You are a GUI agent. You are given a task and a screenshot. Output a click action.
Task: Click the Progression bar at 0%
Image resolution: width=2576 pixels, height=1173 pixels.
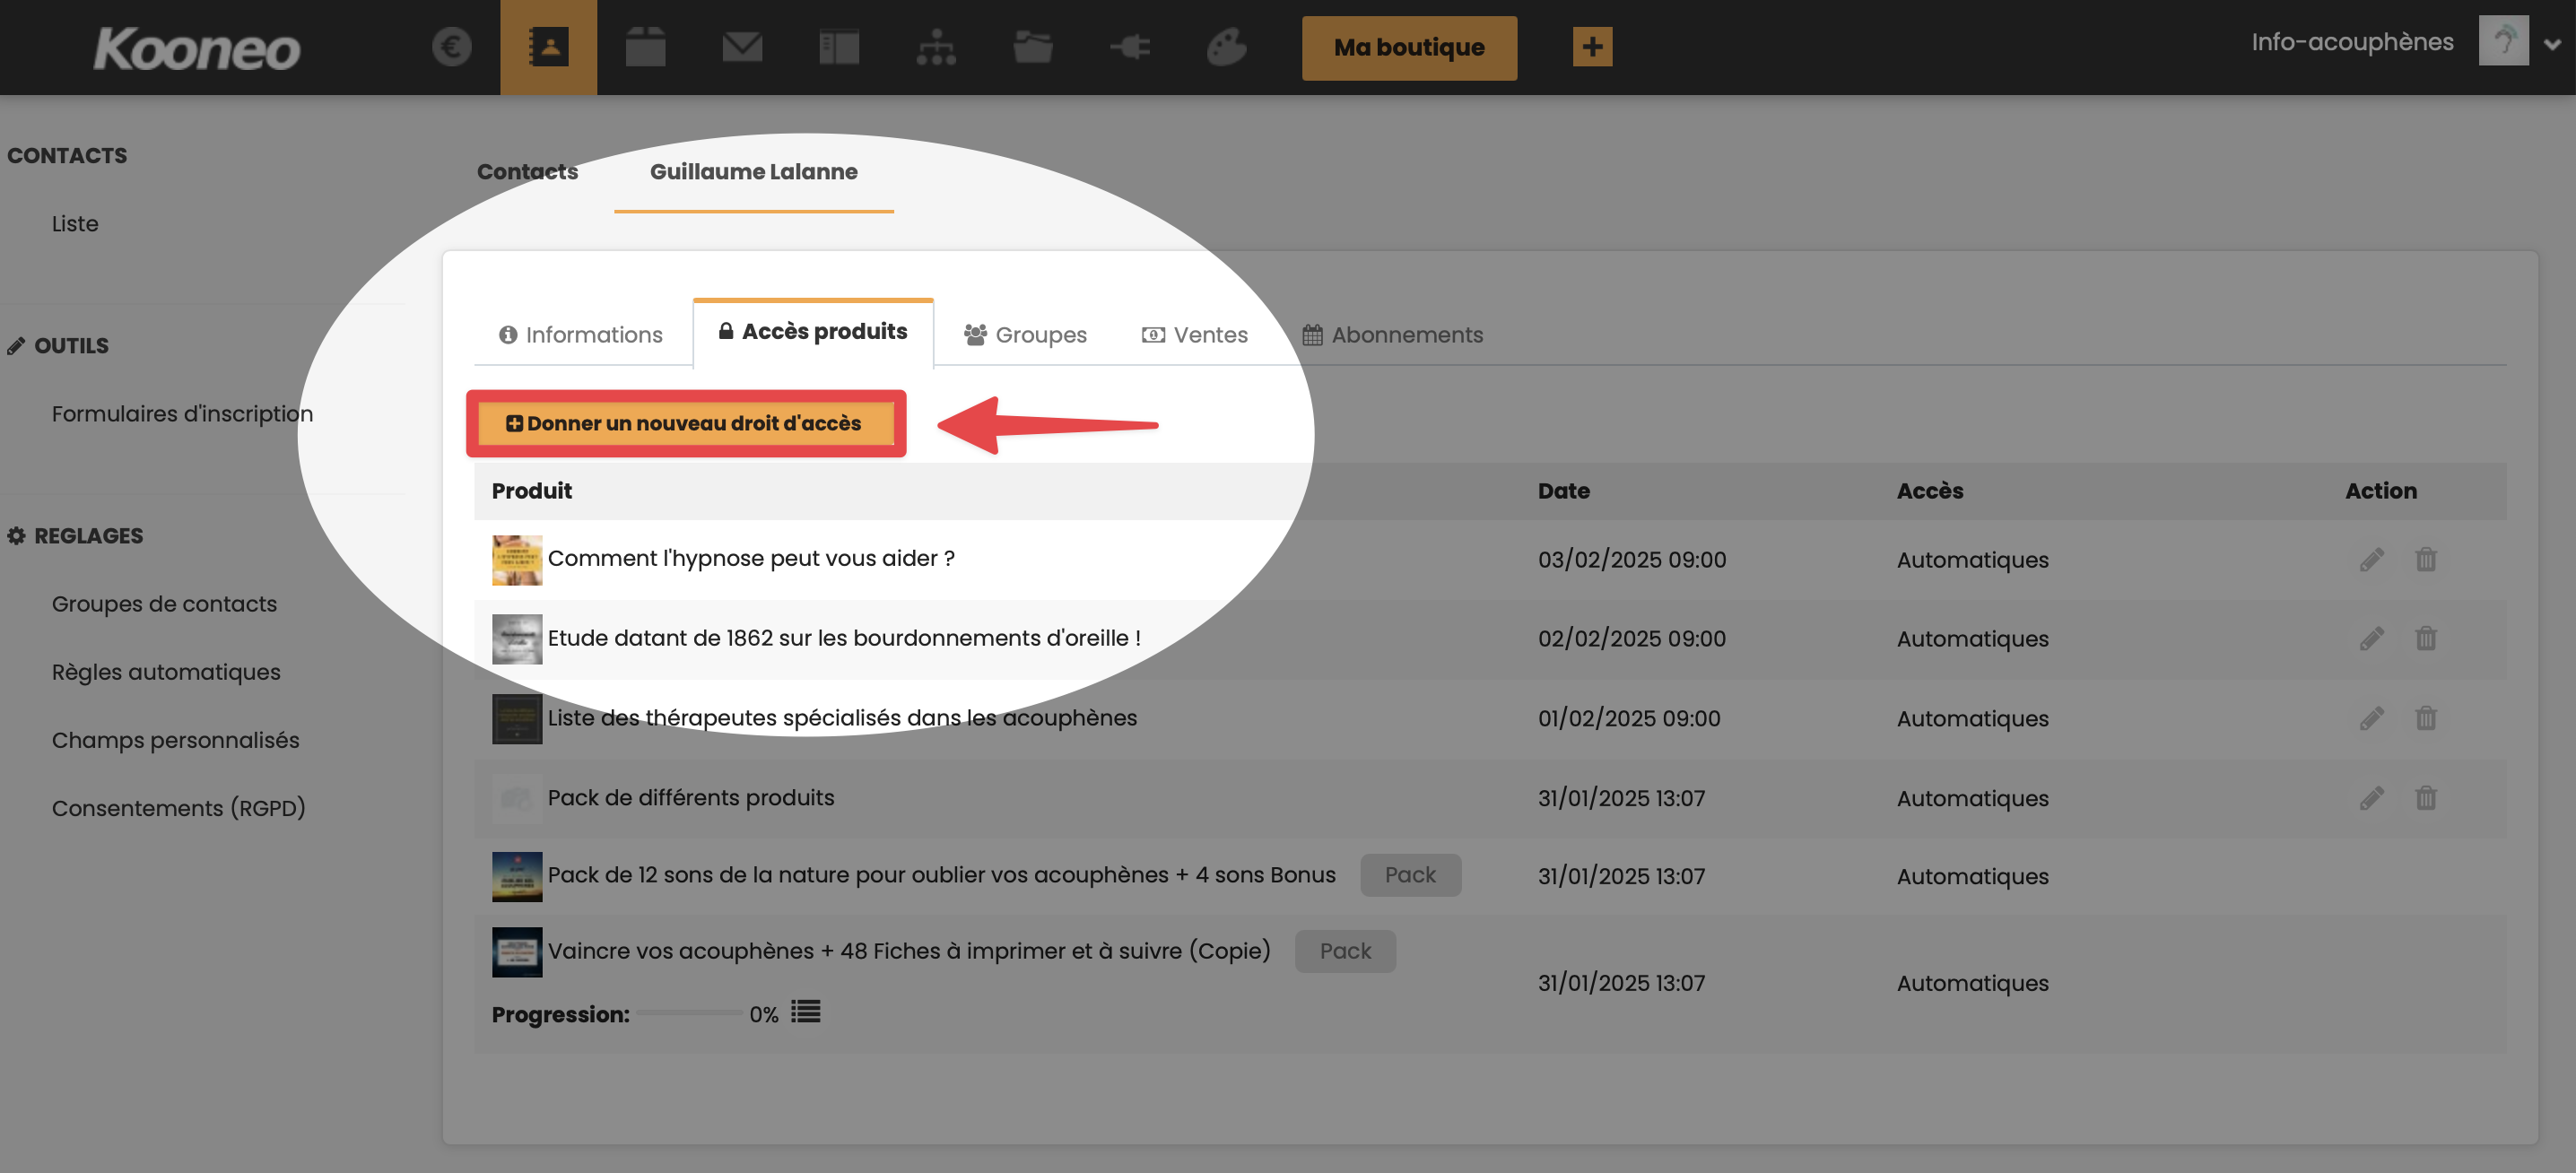690,1013
